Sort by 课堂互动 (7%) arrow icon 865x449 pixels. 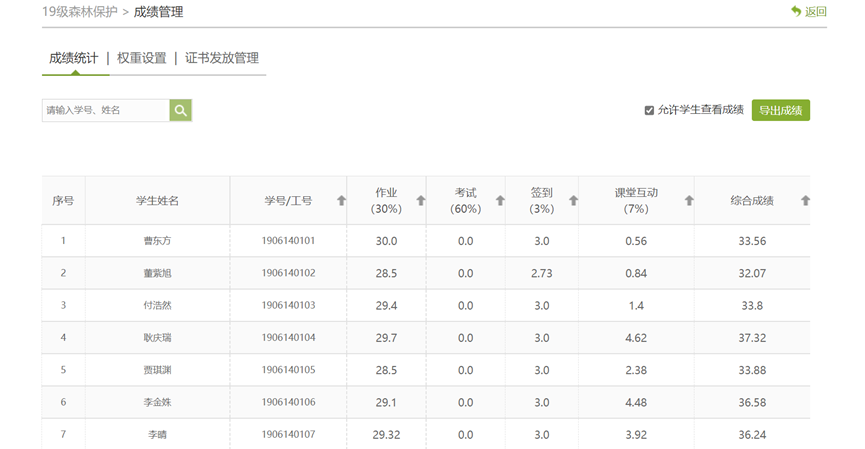[689, 201]
